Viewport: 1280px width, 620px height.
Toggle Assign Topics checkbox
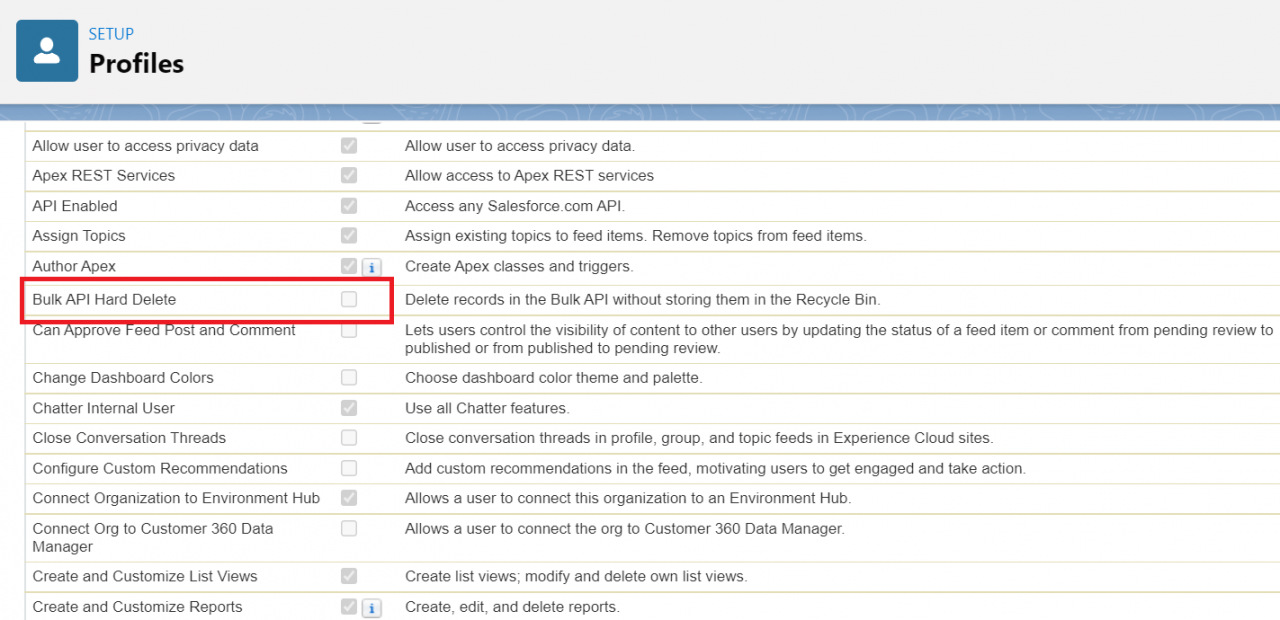[349, 236]
